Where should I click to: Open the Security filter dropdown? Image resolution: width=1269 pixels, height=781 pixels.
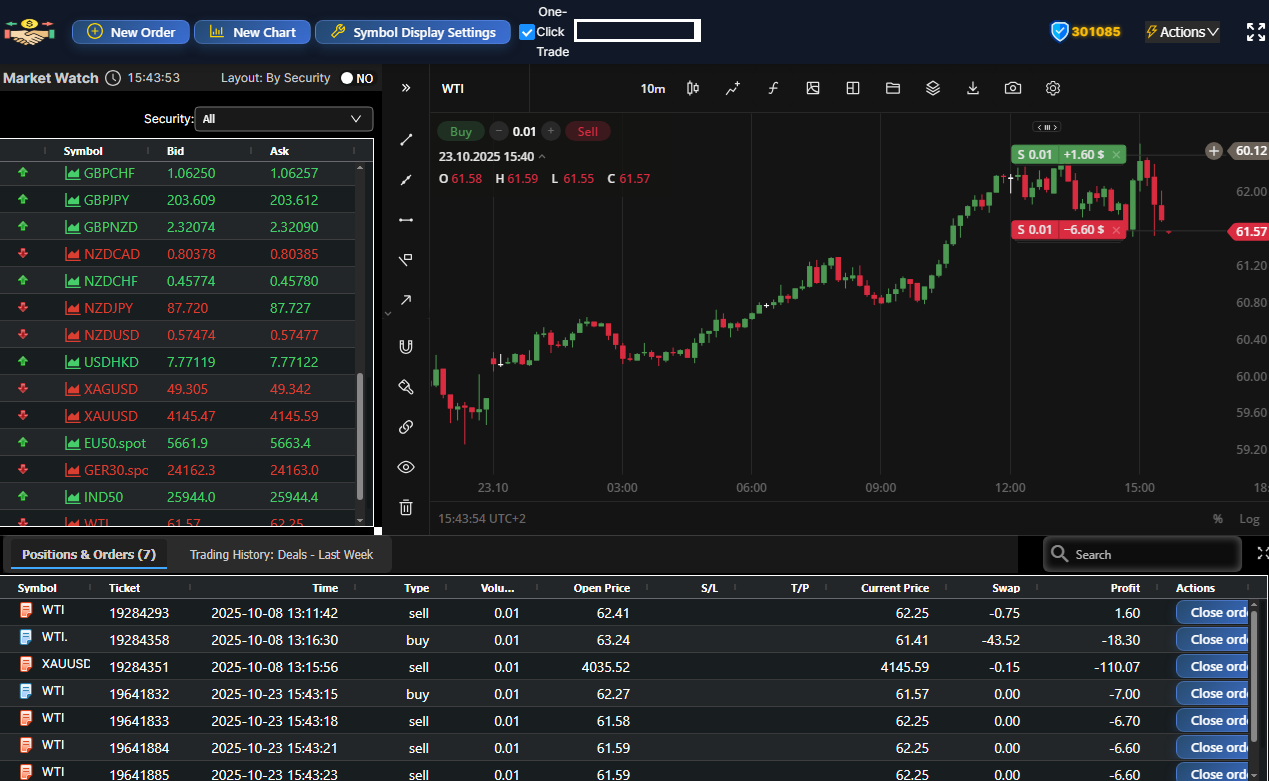tap(284, 119)
